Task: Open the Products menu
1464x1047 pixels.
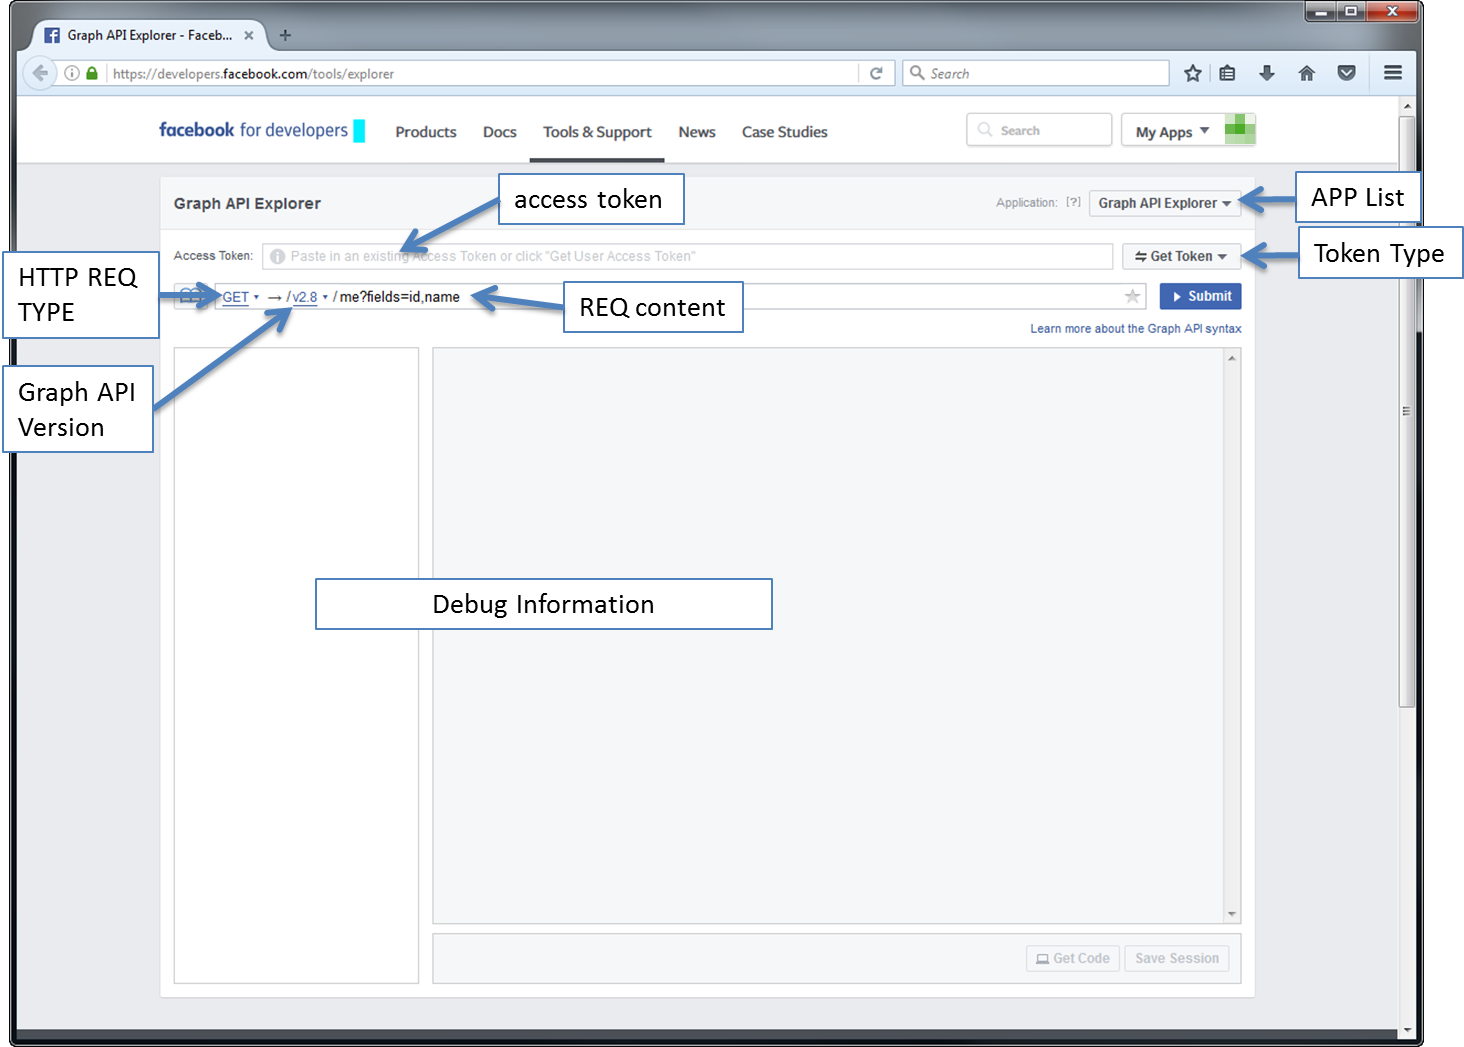Action: 426,132
